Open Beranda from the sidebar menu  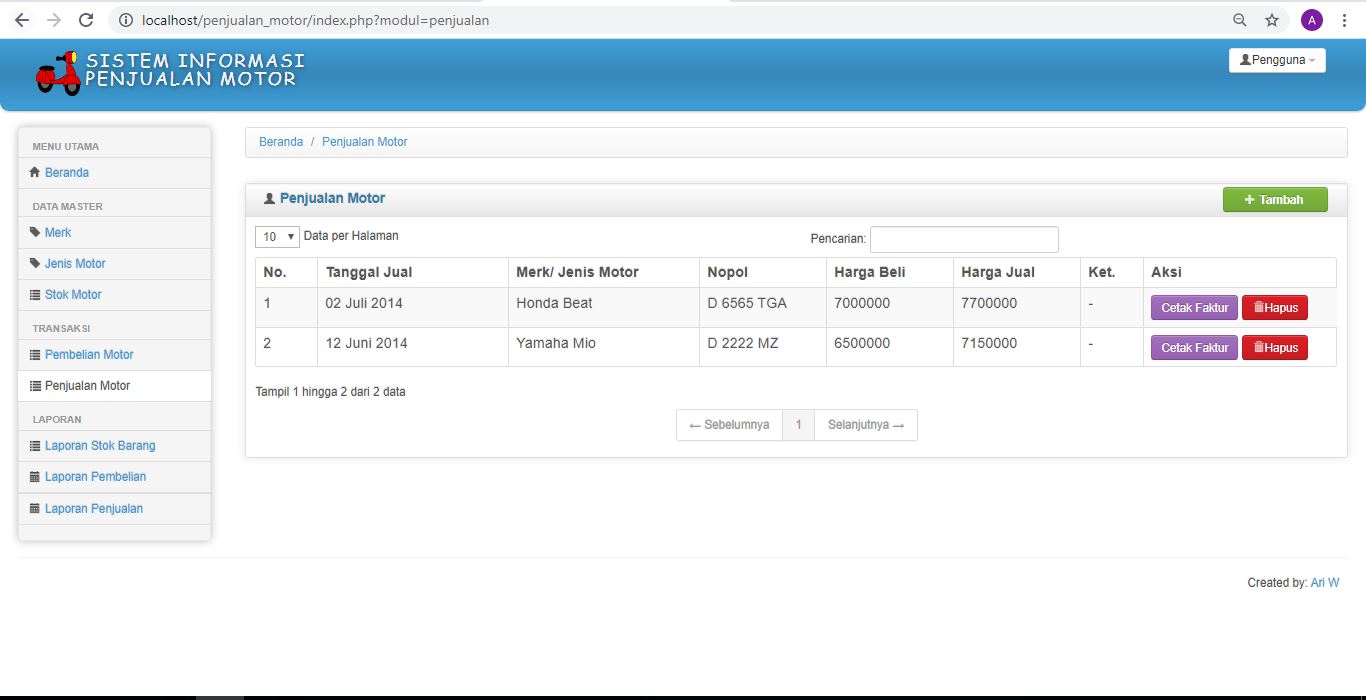tap(67, 173)
